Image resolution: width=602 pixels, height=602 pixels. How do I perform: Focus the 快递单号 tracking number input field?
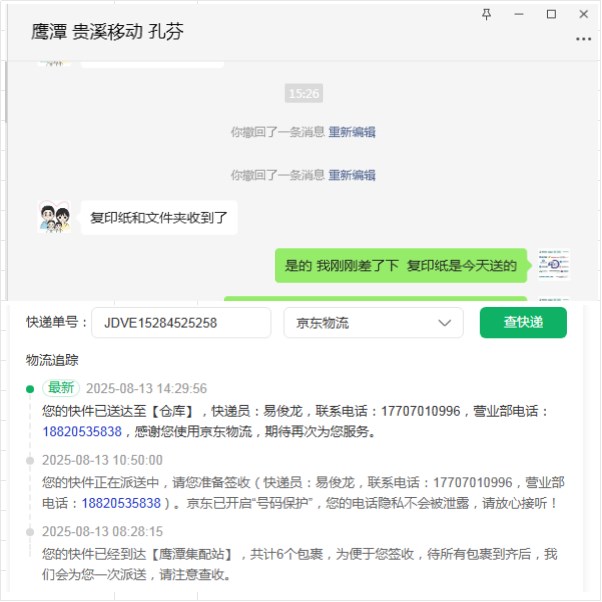181,323
